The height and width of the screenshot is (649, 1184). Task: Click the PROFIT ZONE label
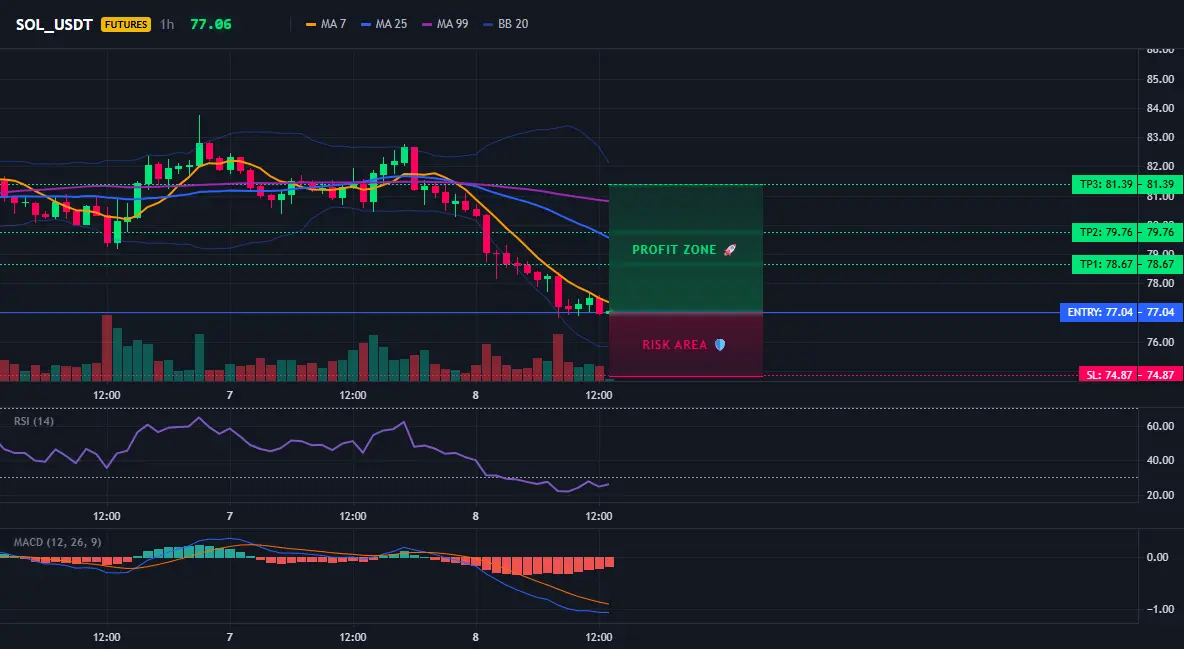coord(674,249)
